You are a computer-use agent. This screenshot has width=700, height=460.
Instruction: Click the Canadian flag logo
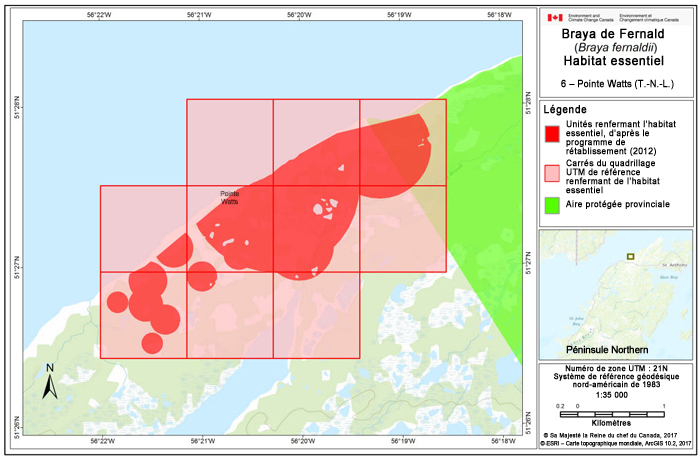554,18
